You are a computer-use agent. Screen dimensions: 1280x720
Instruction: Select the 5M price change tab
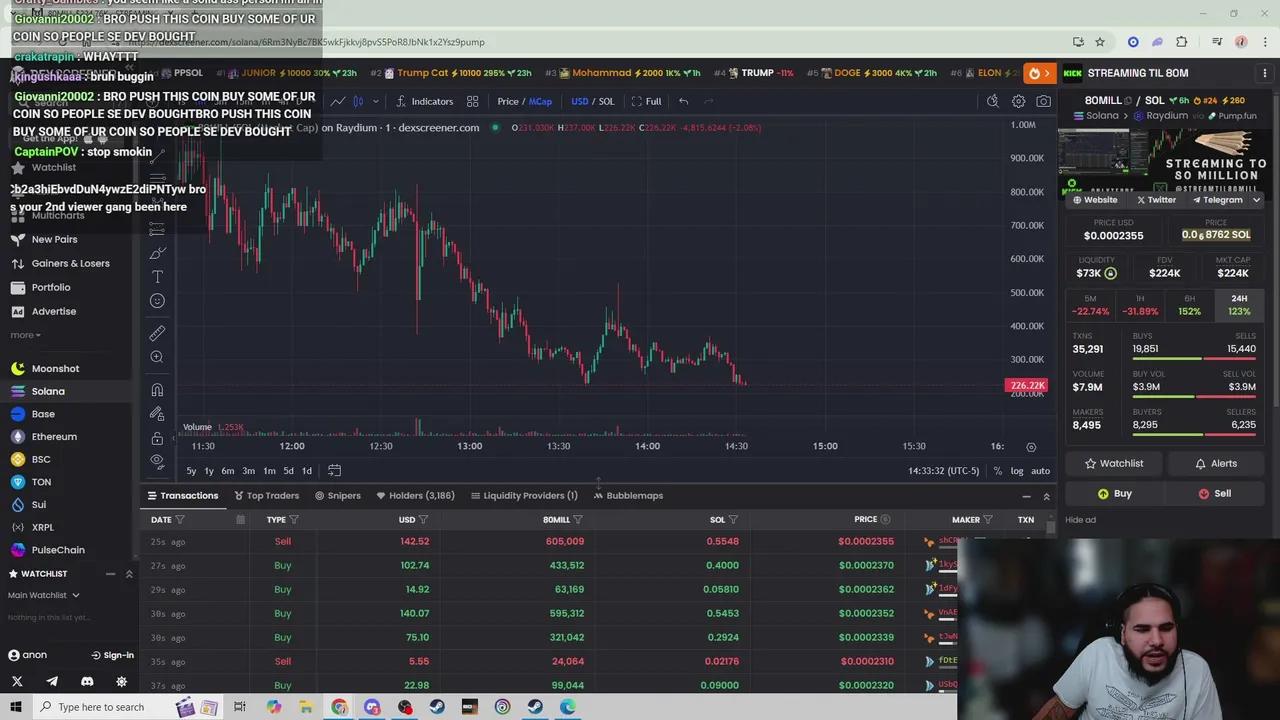1090,305
